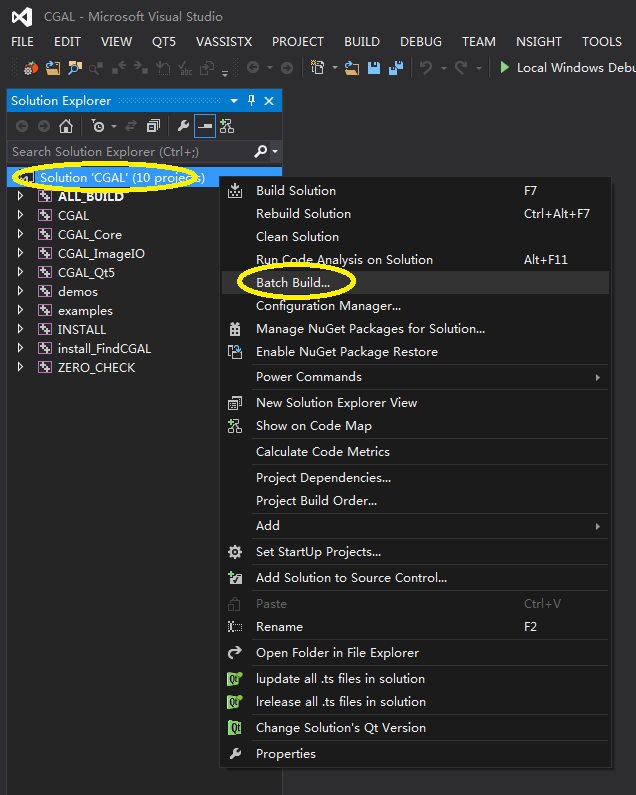
Task: Choose Change Solution's Qt Version
Action: [415, 728]
